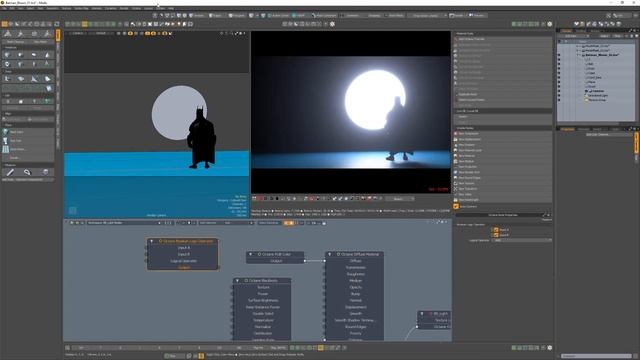Open the Render menu
The width and height of the screenshot is (640, 360).
(124, 8)
